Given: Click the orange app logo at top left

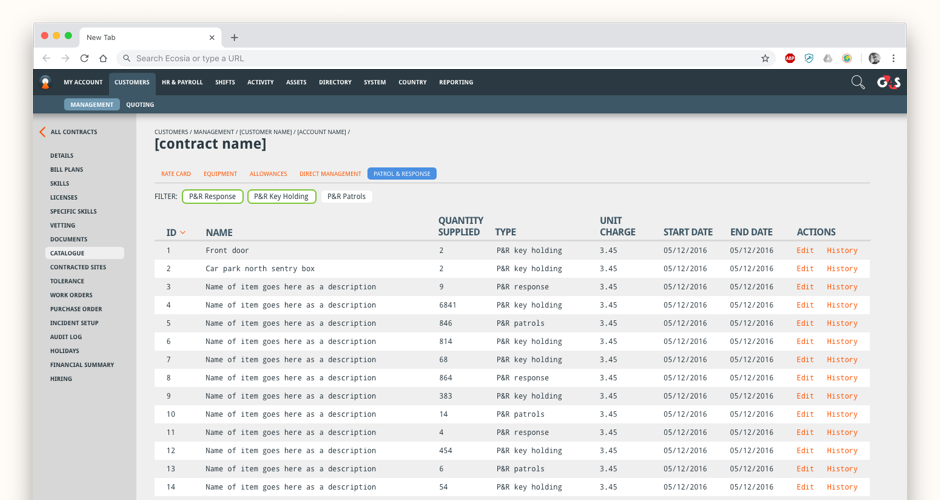Looking at the screenshot, I should coord(45,82).
